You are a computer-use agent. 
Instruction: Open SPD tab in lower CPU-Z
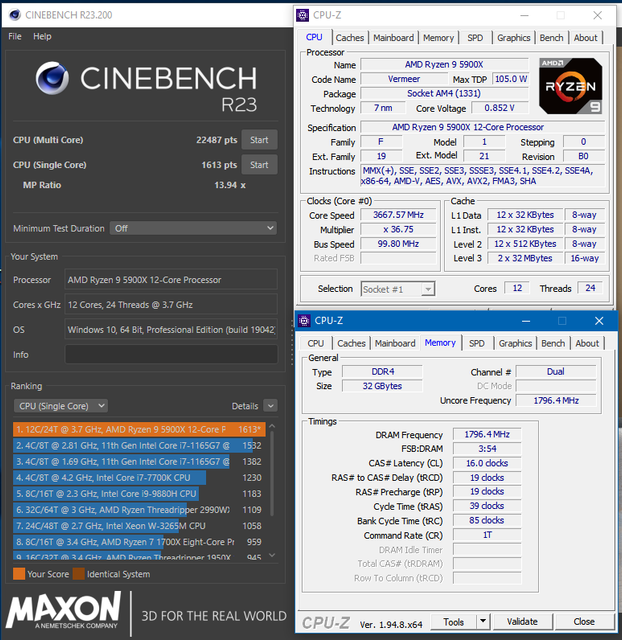[477, 343]
